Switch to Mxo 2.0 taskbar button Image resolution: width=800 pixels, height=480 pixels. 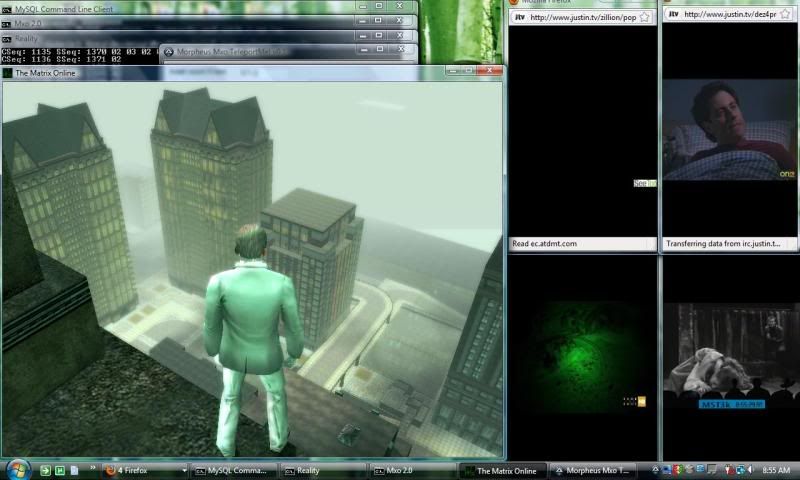click(x=413, y=471)
